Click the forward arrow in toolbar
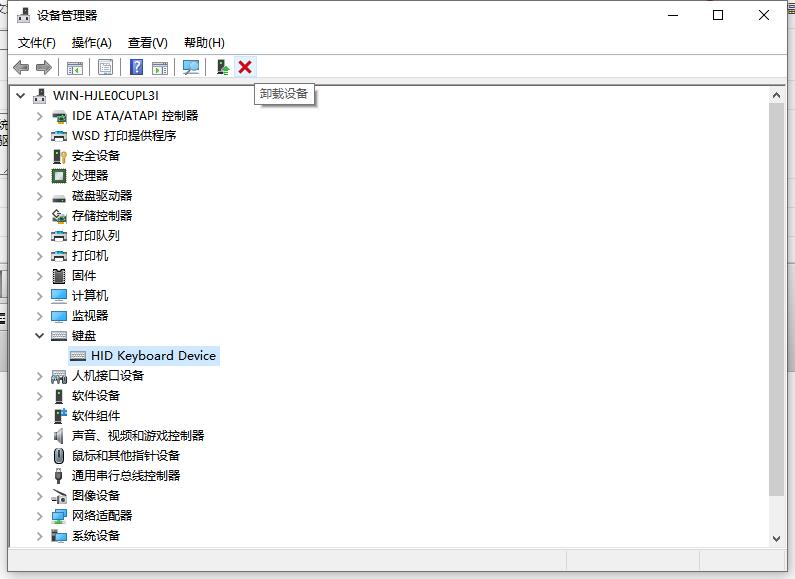The image size is (795, 579). pos(43,67)
